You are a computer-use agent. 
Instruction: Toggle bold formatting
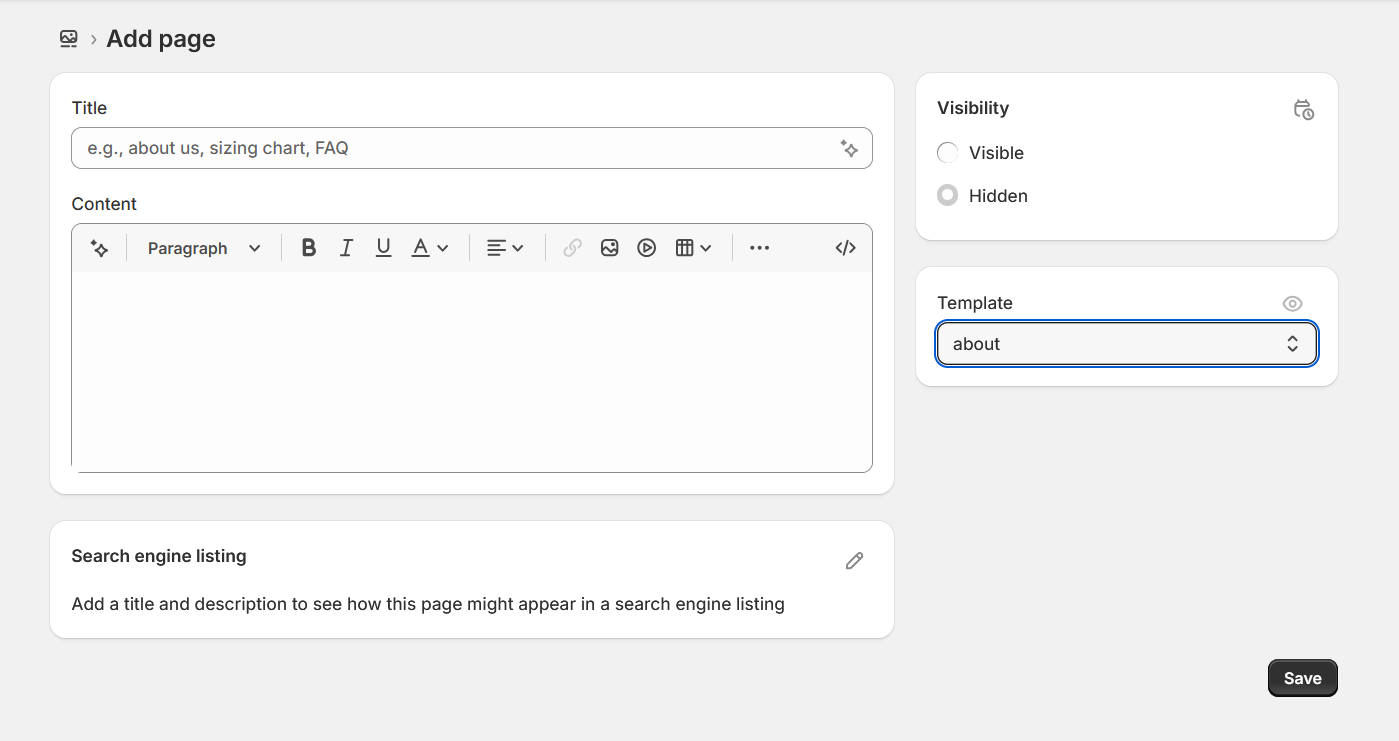point(308,247)
